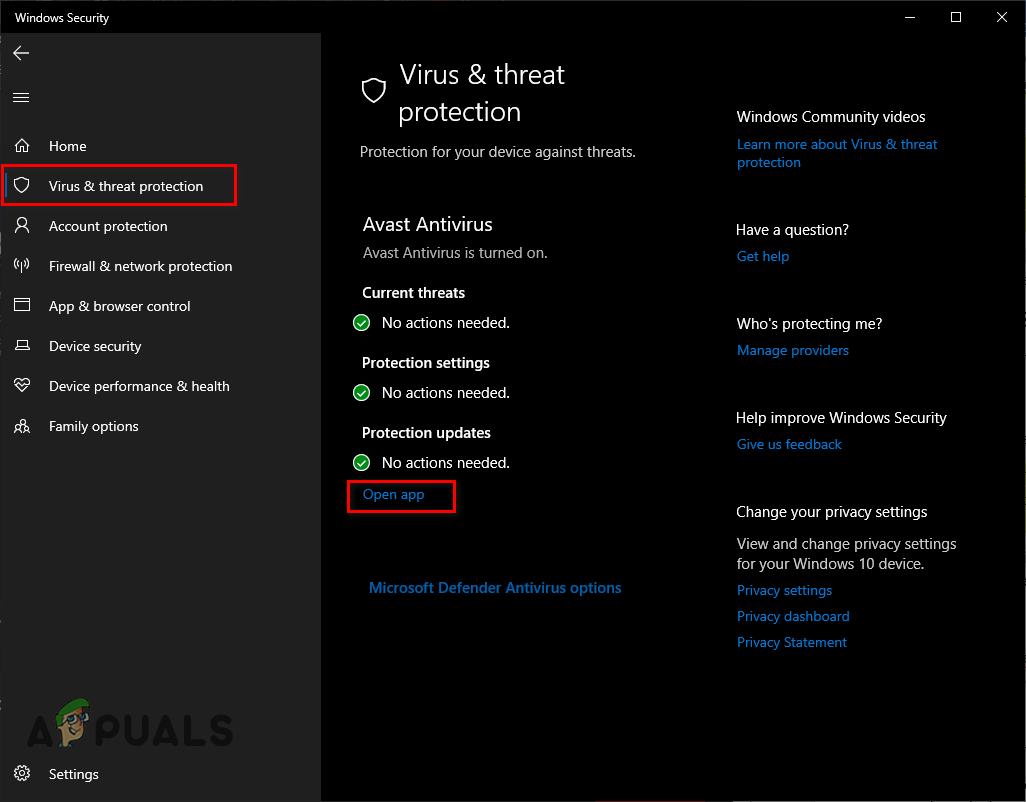Click the Virus & threat protection shield icon
Viewport: 1026px width, 802px height.
click(x=22, y=185)
